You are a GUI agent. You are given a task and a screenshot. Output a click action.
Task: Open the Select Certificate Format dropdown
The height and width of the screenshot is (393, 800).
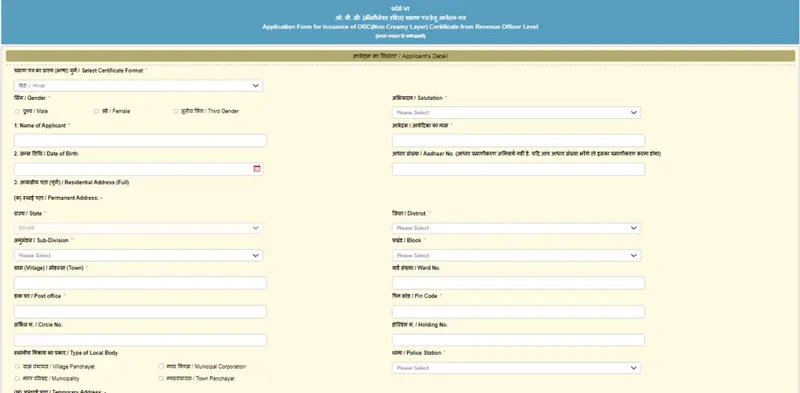click(138, 86)
